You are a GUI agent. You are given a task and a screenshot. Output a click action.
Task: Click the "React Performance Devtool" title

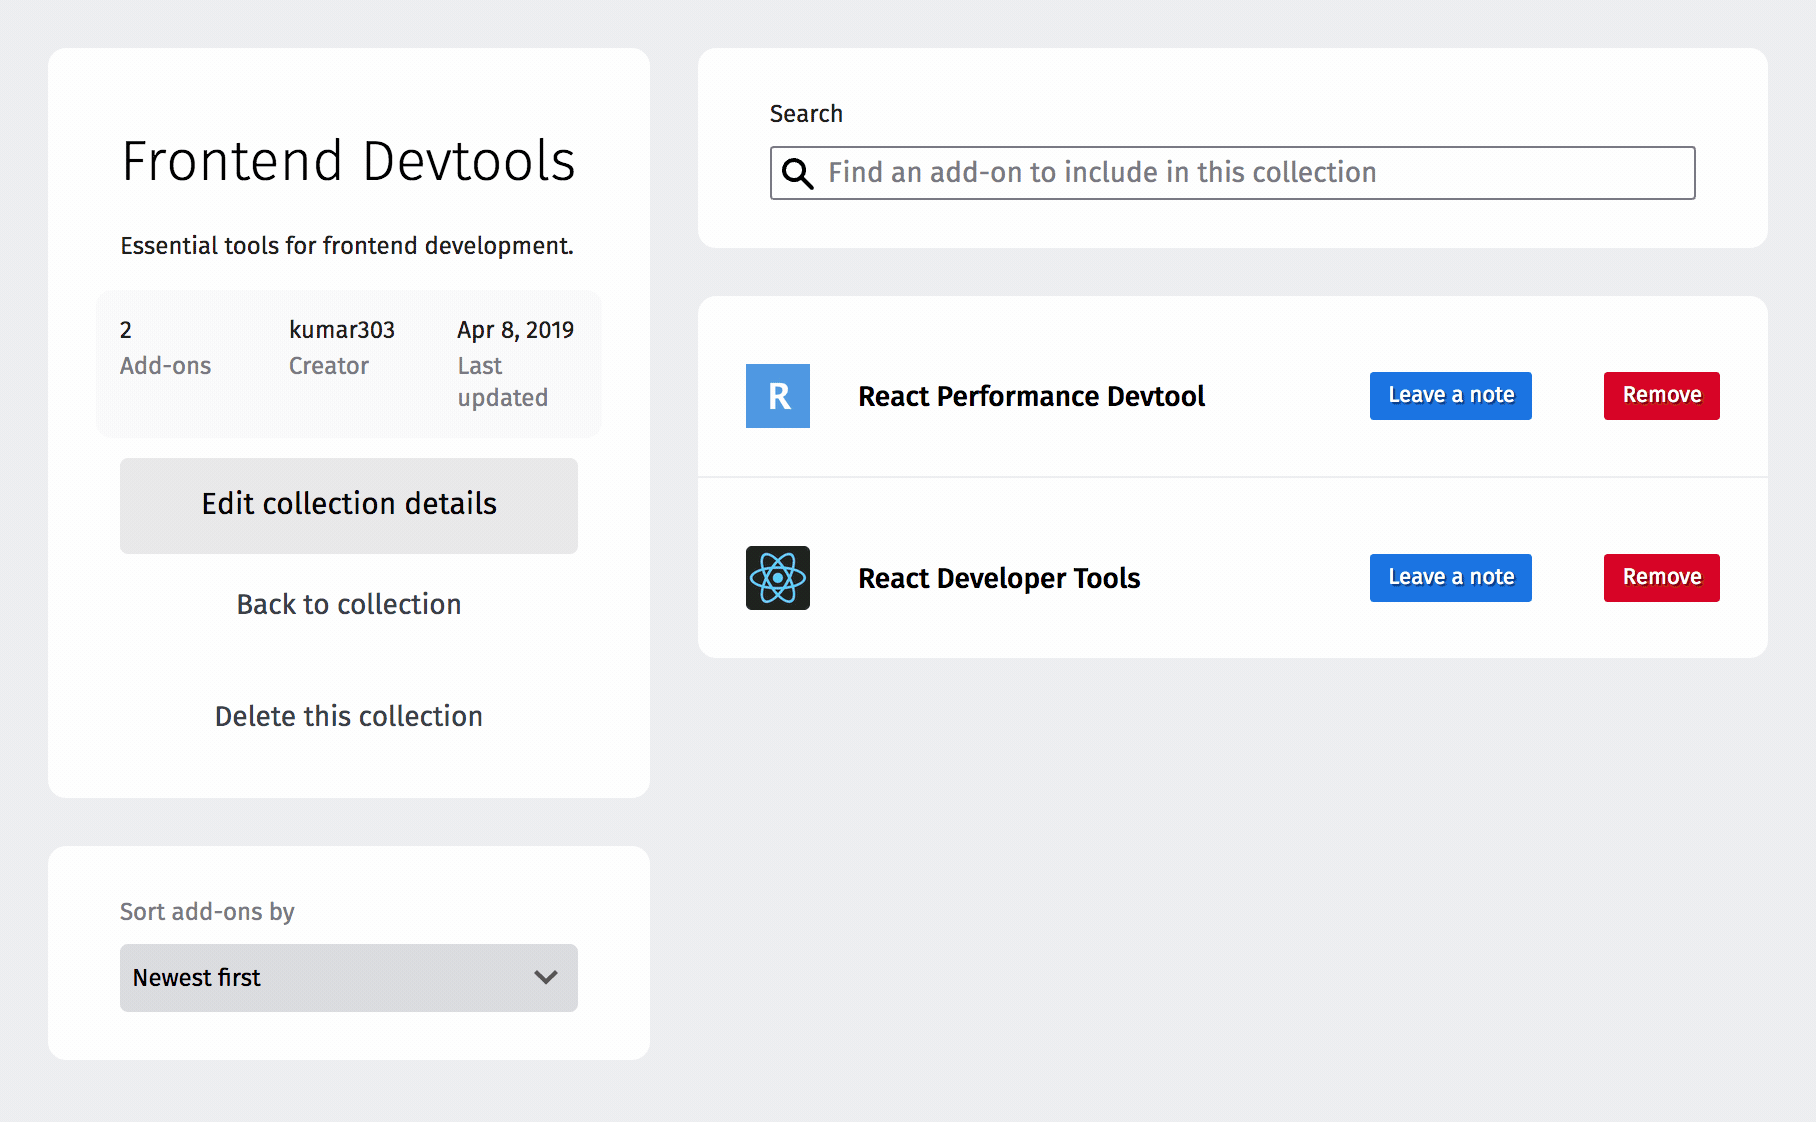pyautogui.click(x=1032, y=396)
